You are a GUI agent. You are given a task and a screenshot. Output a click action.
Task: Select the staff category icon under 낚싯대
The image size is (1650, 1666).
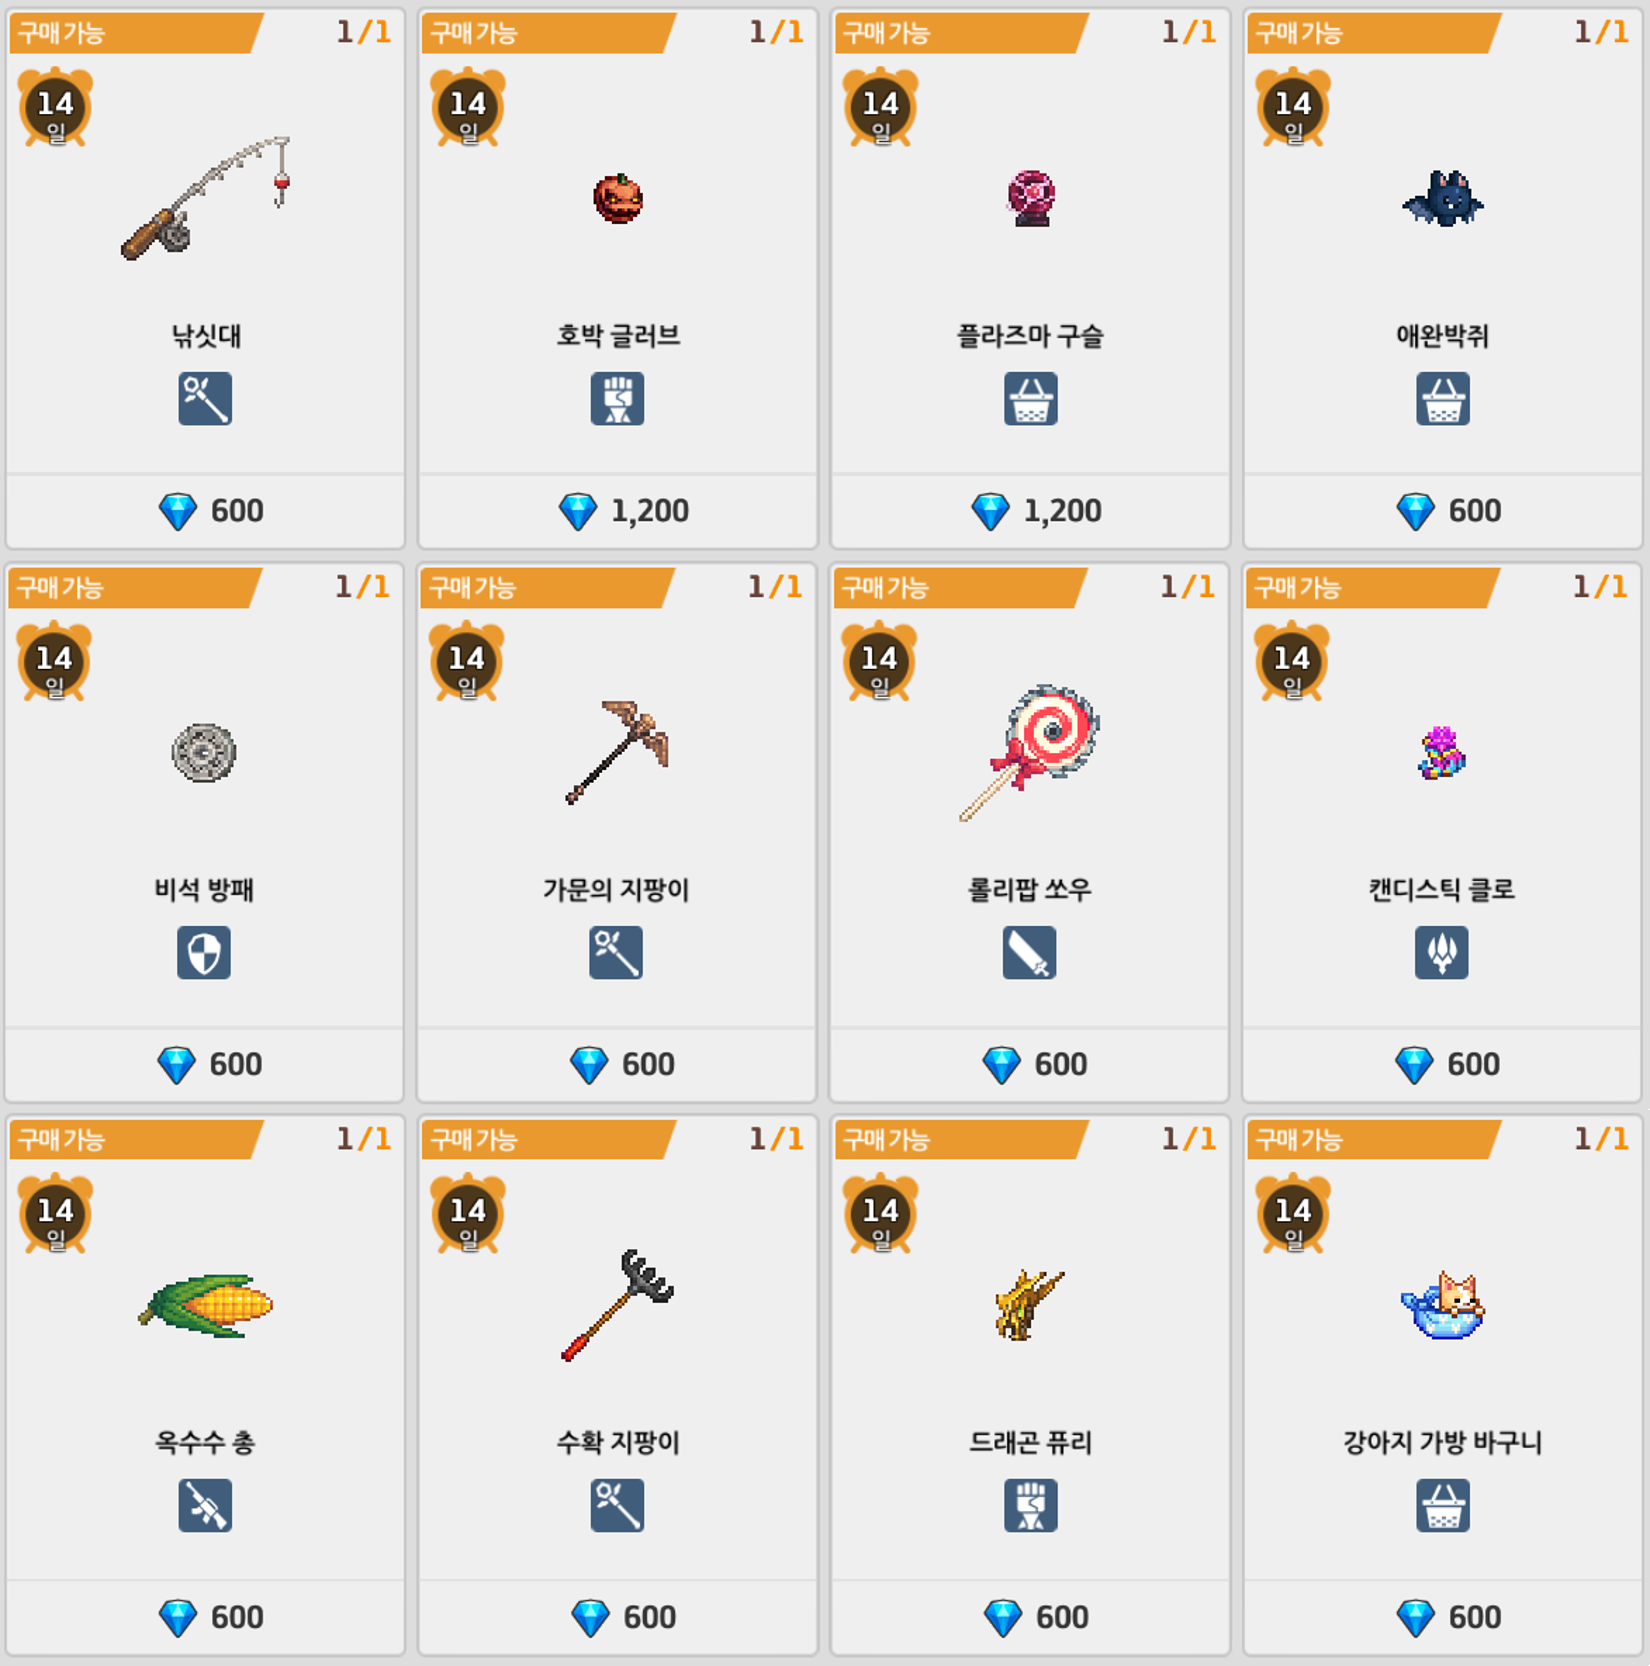click(x=205, y=399)
